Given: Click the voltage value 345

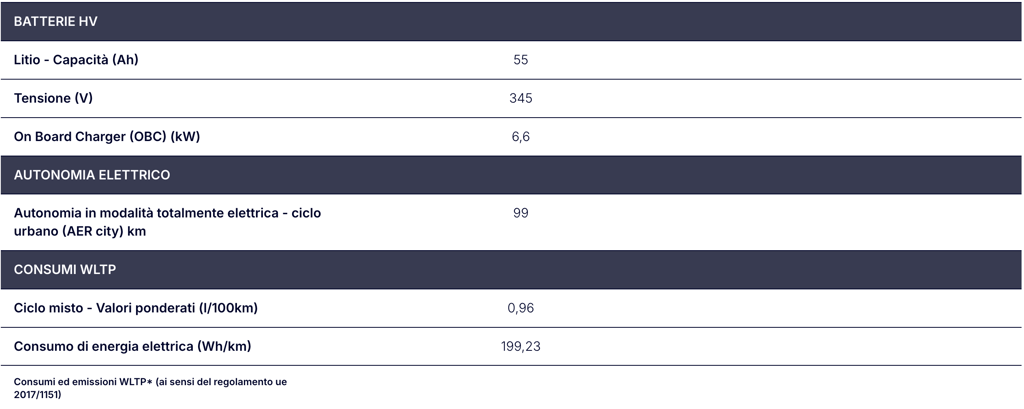Looking at the screenshot, I should tap(520, 98).
